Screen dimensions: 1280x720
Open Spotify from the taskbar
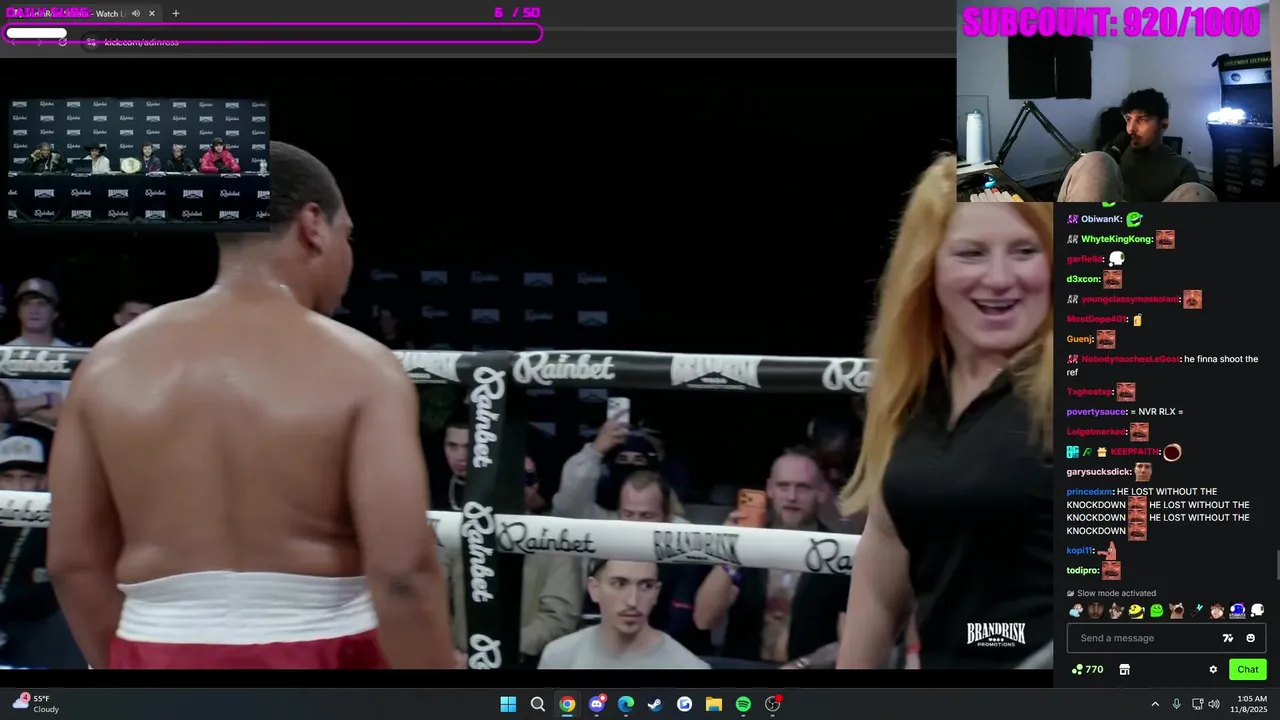(x=743, y=704)
